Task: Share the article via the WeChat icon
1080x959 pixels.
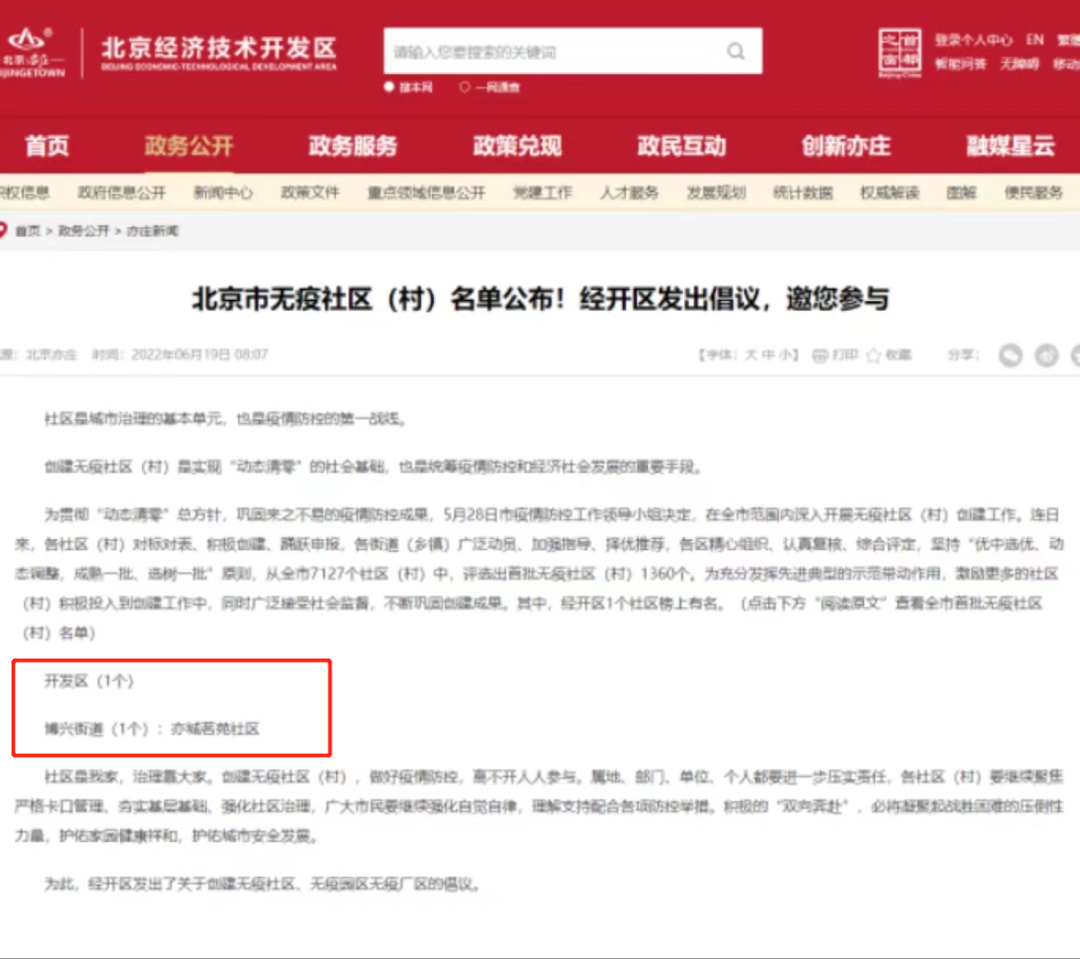Action: point(1010,355)
